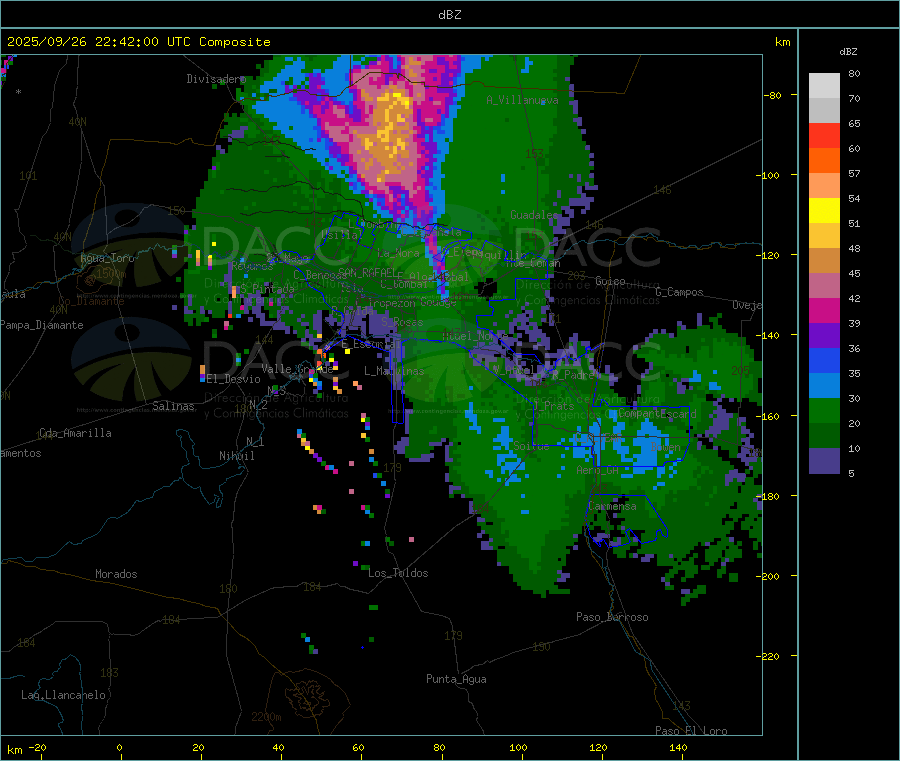Click the Valle_Grande map label
The image size is (900, 761).
297,369
